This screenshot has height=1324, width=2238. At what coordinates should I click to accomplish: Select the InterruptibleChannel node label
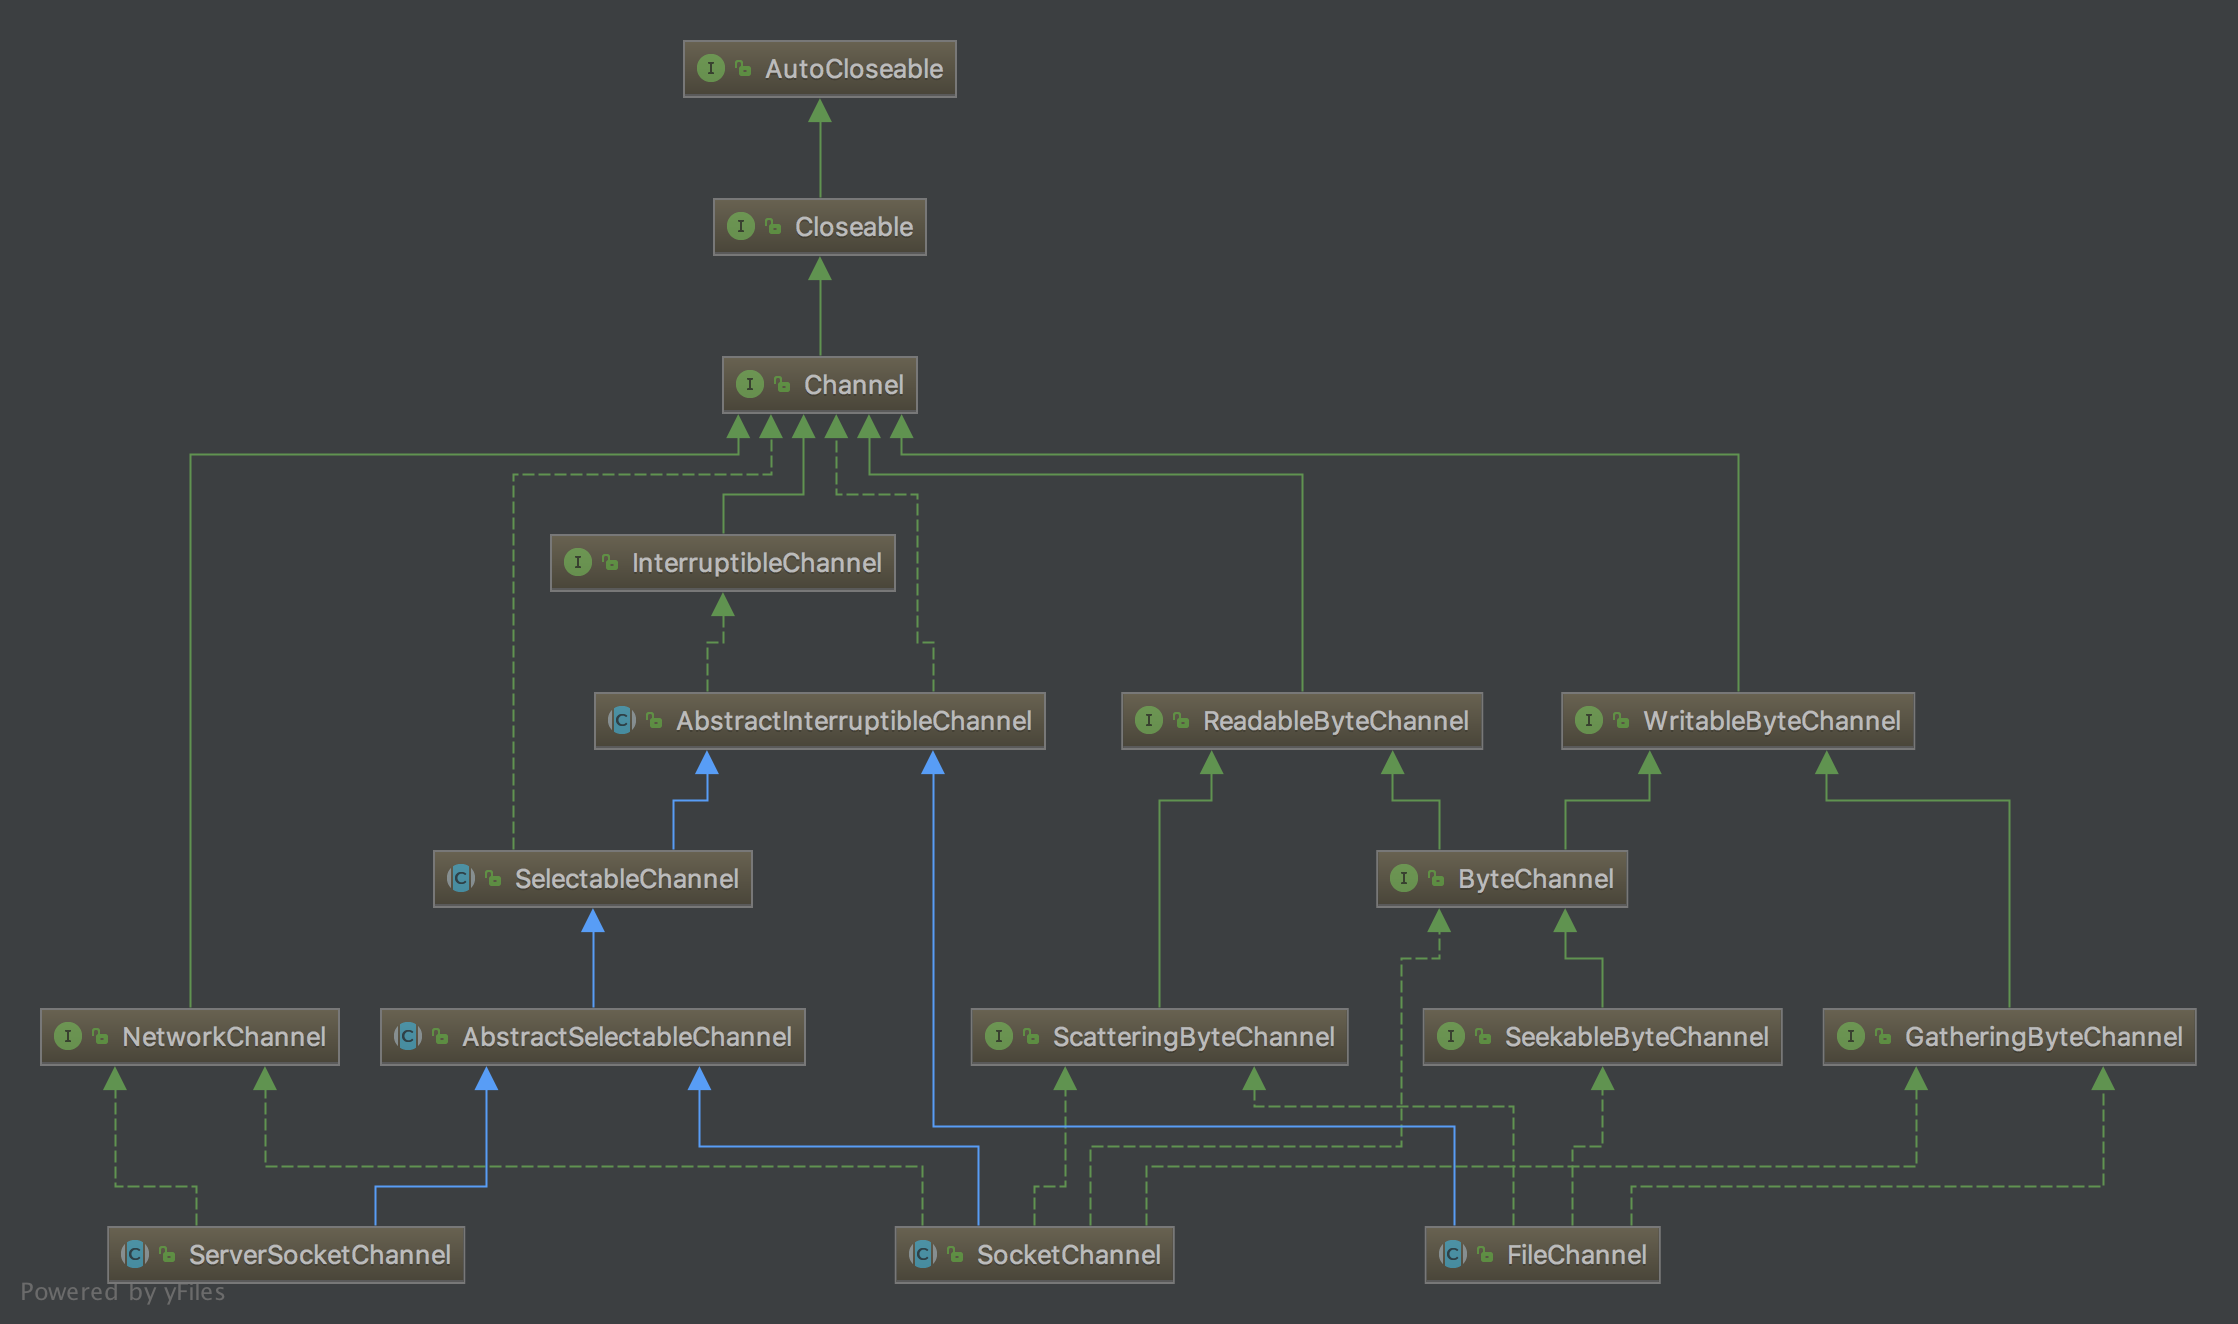[756, 563]
